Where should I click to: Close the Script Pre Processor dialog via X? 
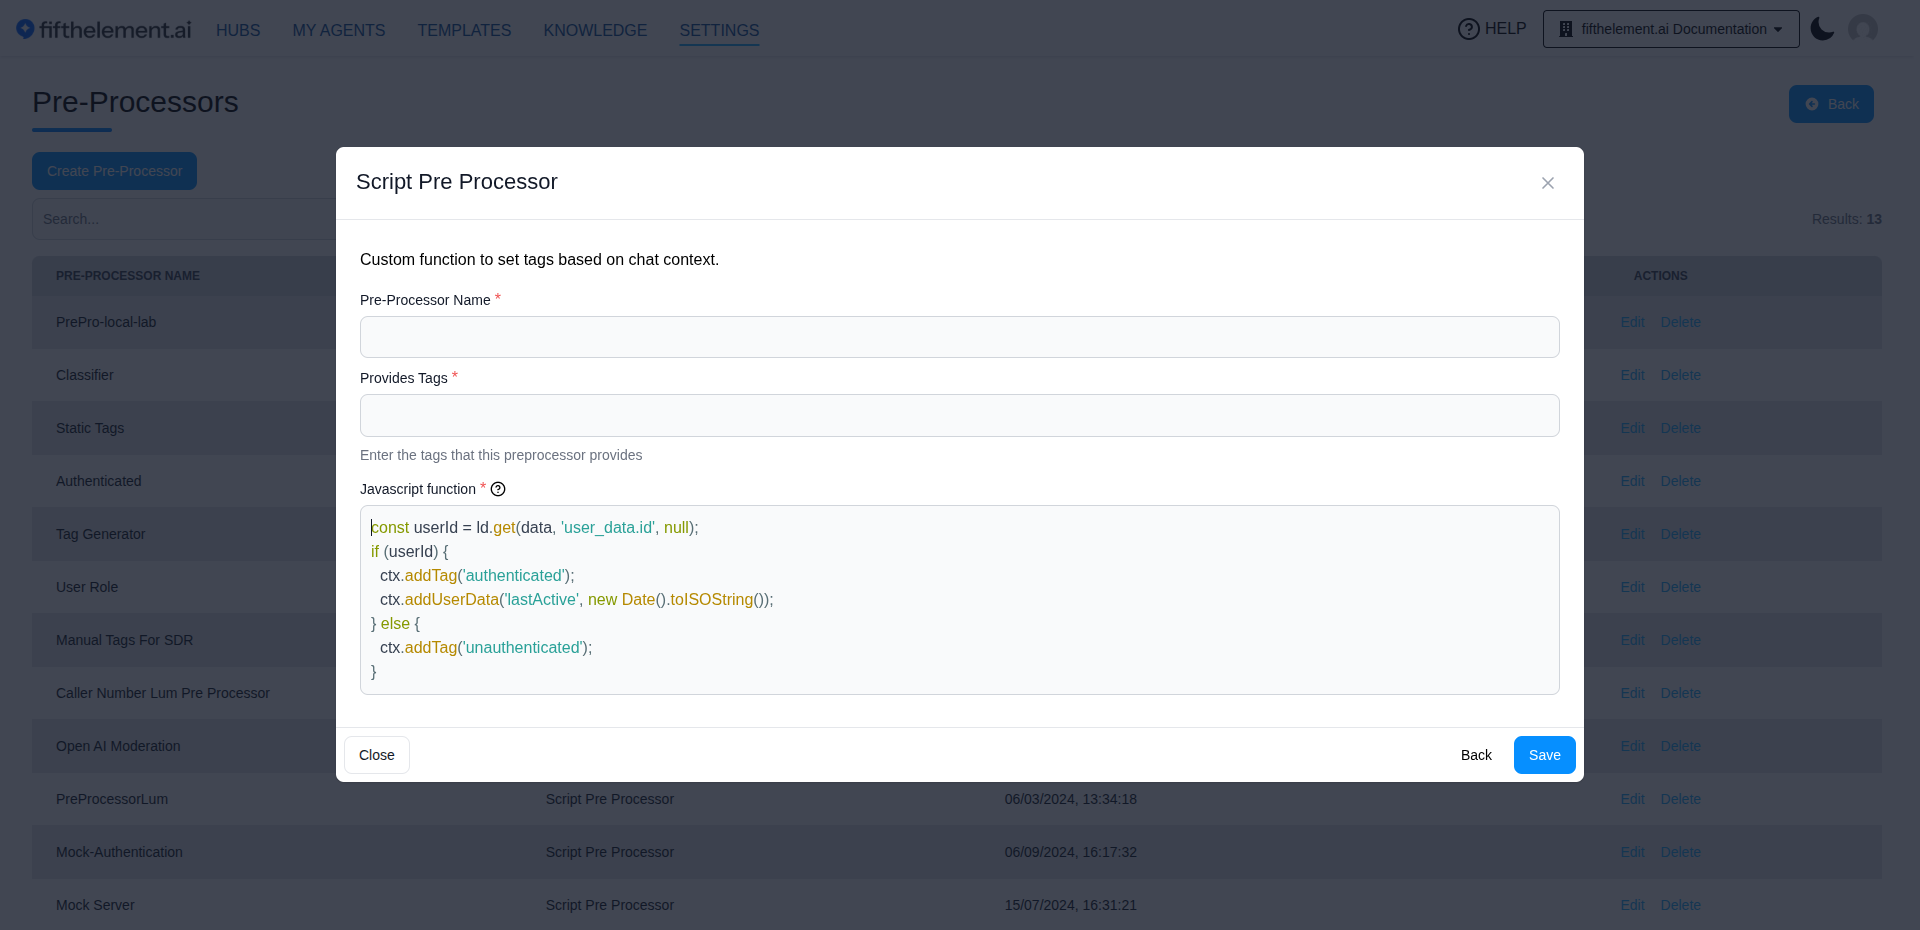point(1548,183)
